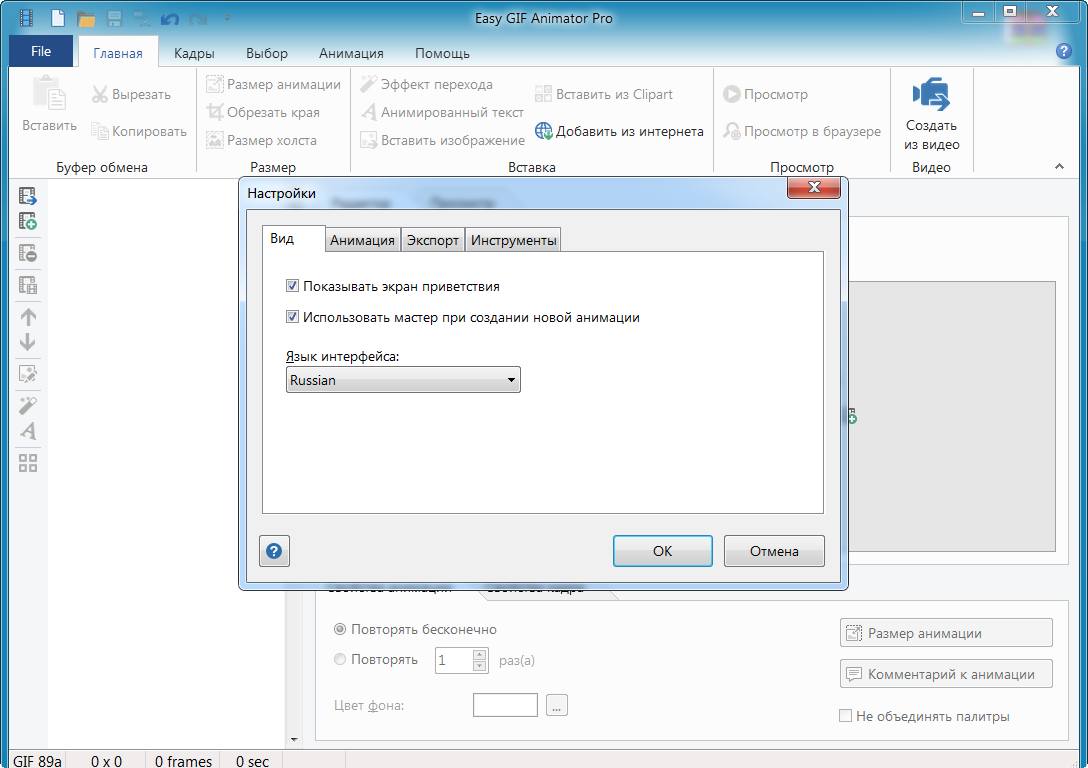Click Вставить из Clipart
The width and height of the screenshot is (1088, 768).
tap(604, 94)
